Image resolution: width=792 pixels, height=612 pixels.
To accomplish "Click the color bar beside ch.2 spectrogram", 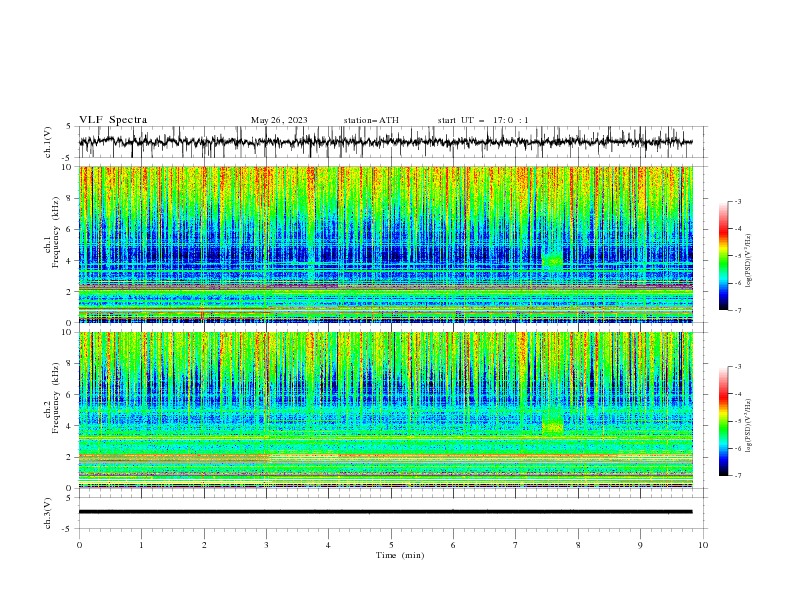I will 723,421.
